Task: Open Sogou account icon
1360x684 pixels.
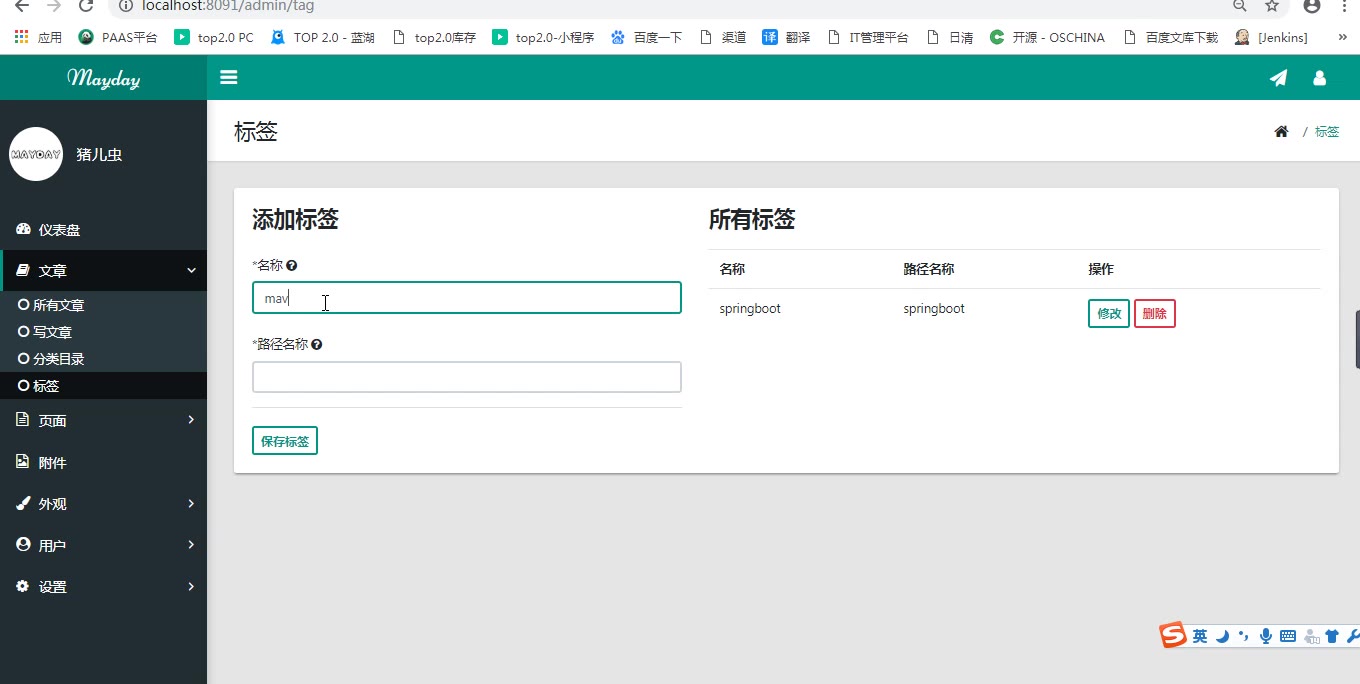Action: 1311,636
